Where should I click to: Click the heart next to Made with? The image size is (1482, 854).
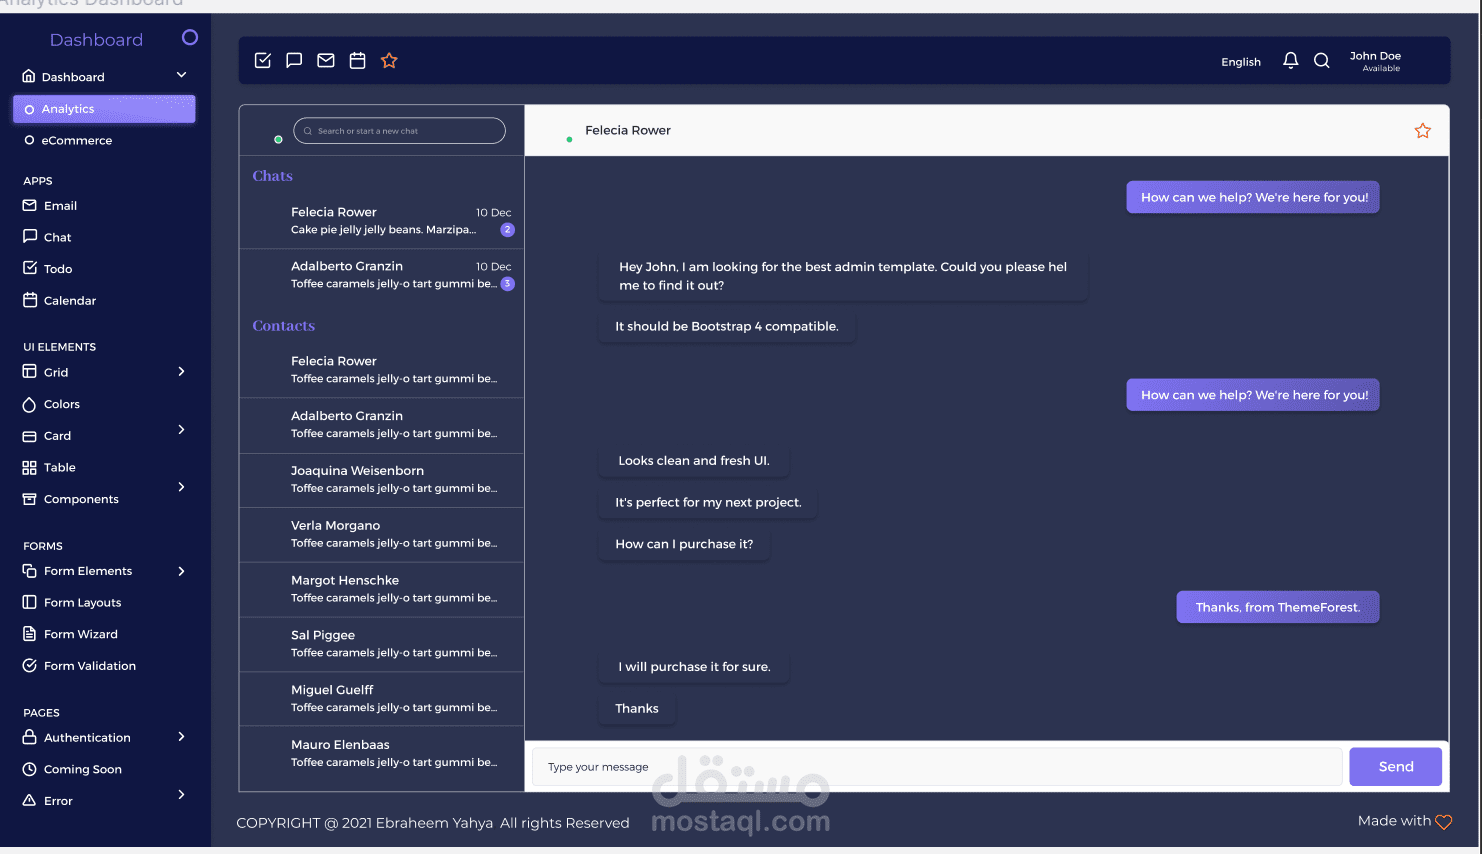(1443, 821)
